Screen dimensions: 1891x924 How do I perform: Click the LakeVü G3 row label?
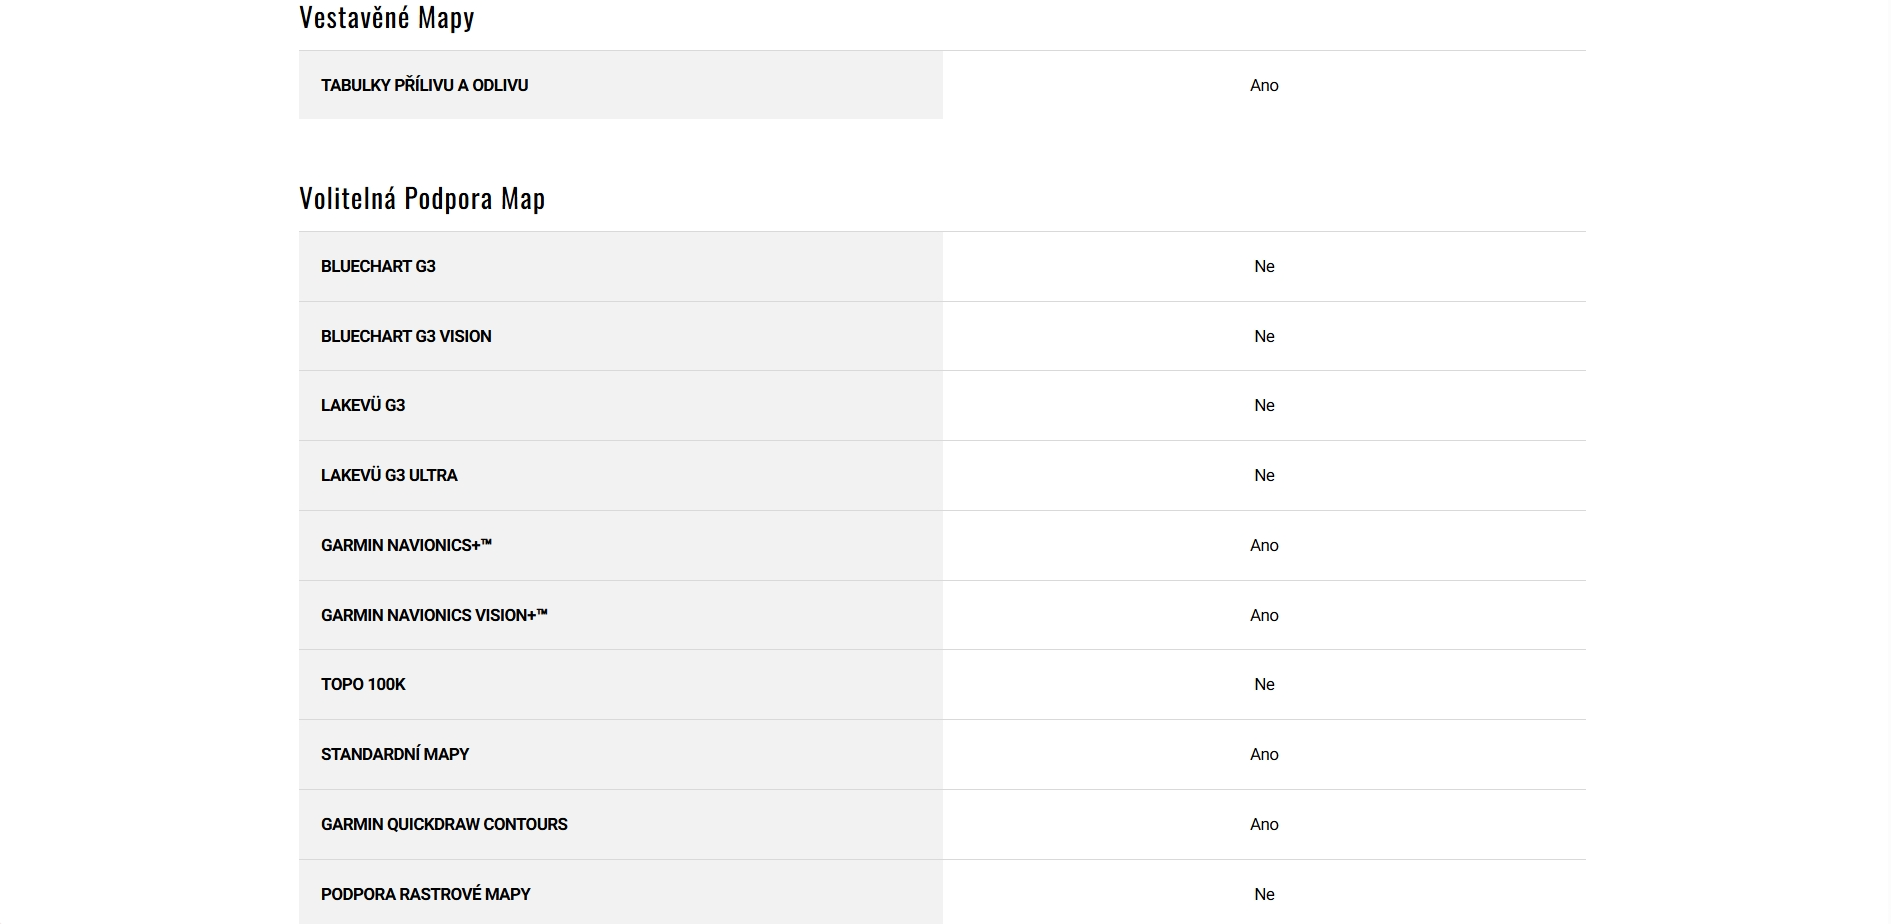(363, 405)
